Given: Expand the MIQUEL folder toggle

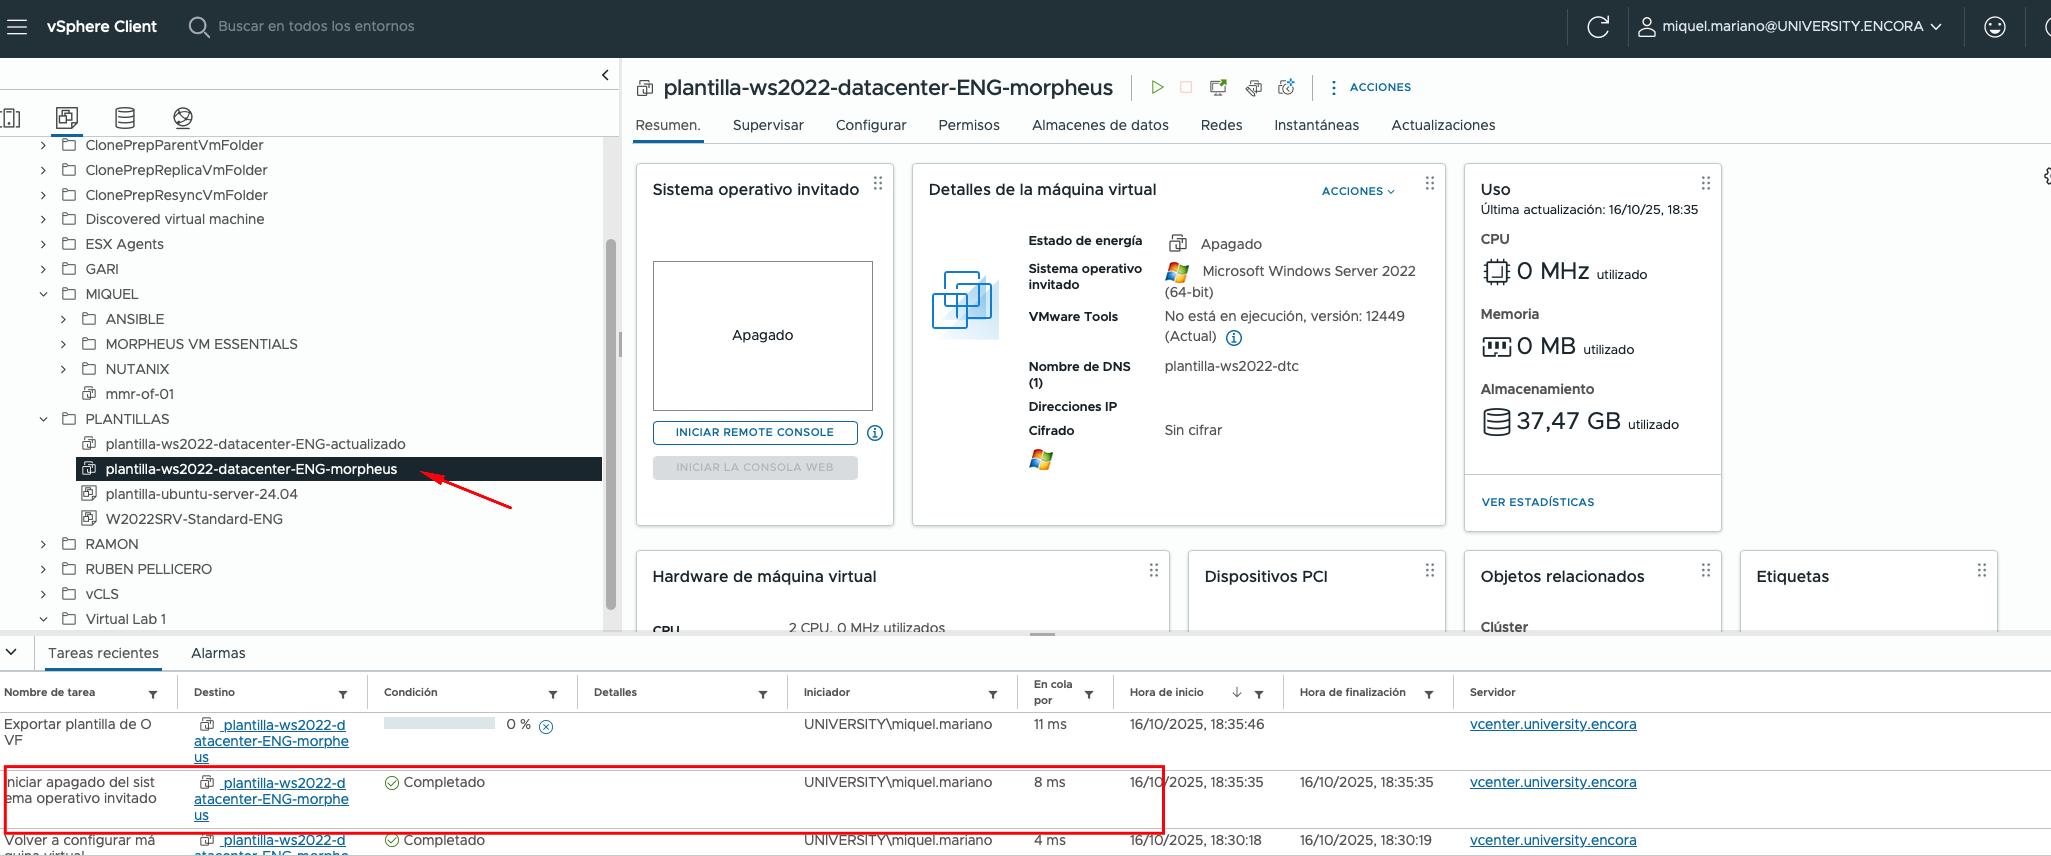Looking at the screenshot, I should 43,294.
